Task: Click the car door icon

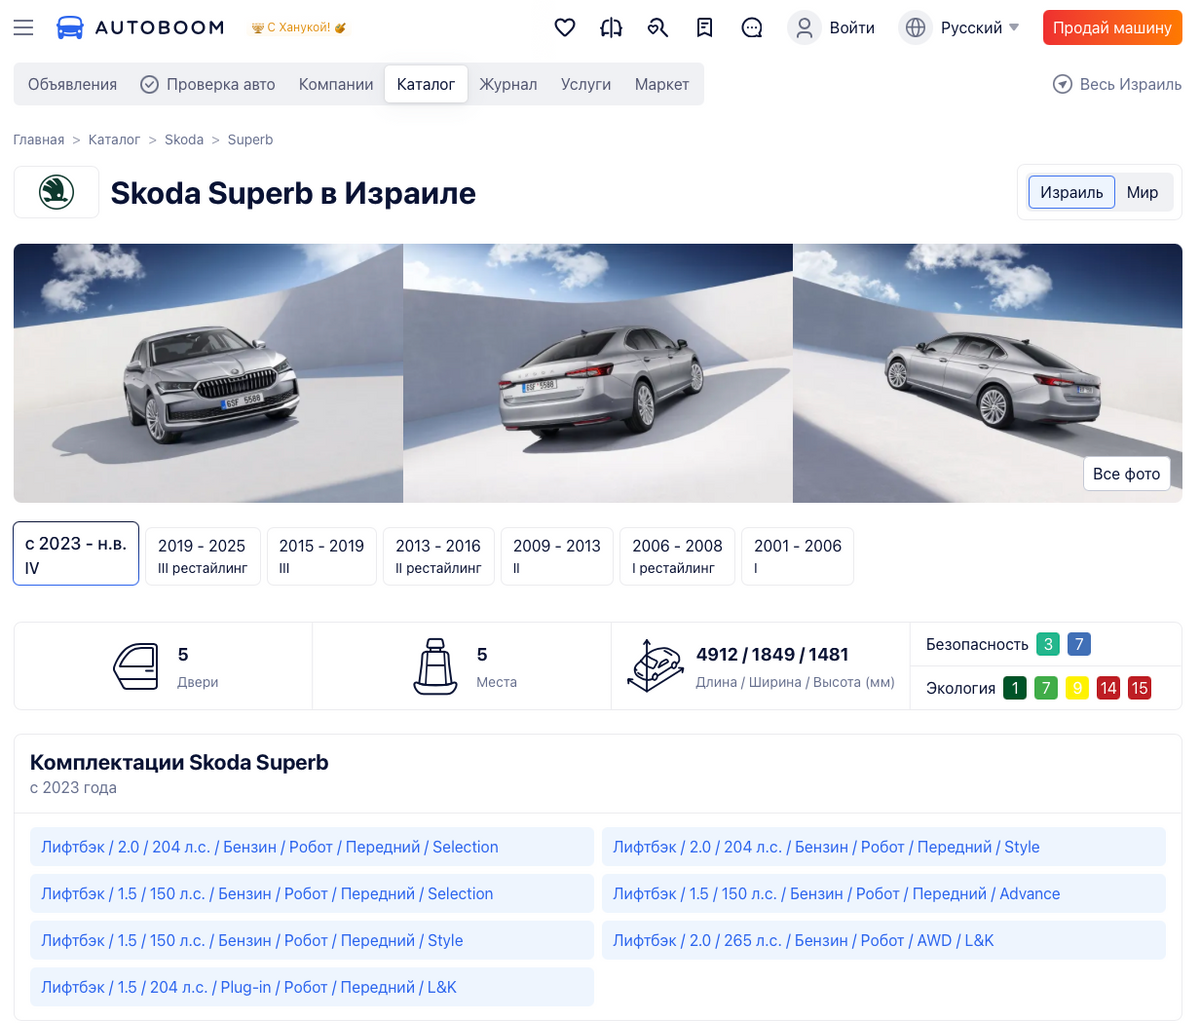Action: coord(135,666)
